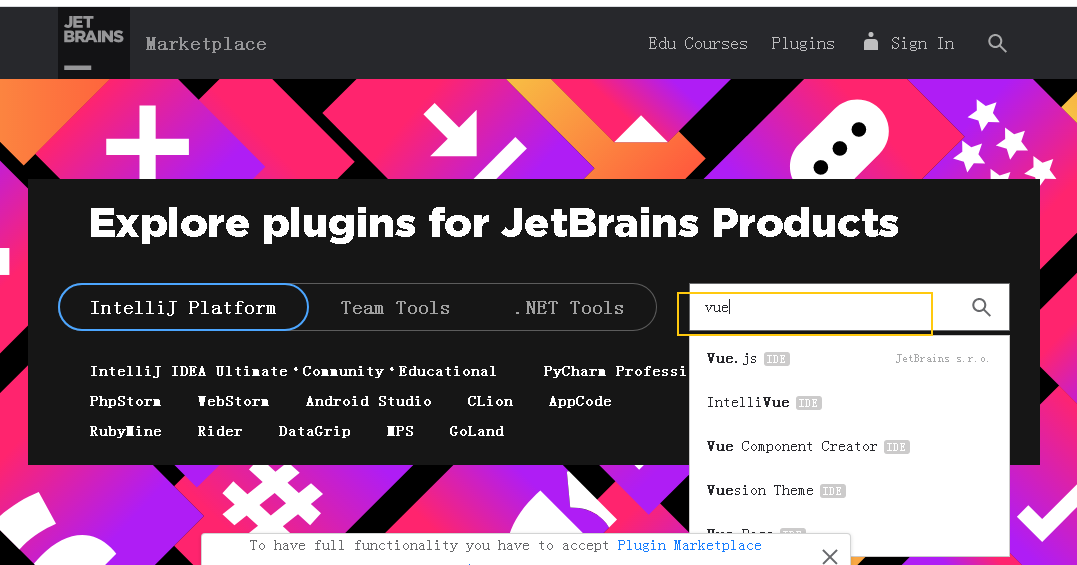Open the Community edition link
The width and height of the screenshot is (1077, 565).
click(x=343, y=371)
